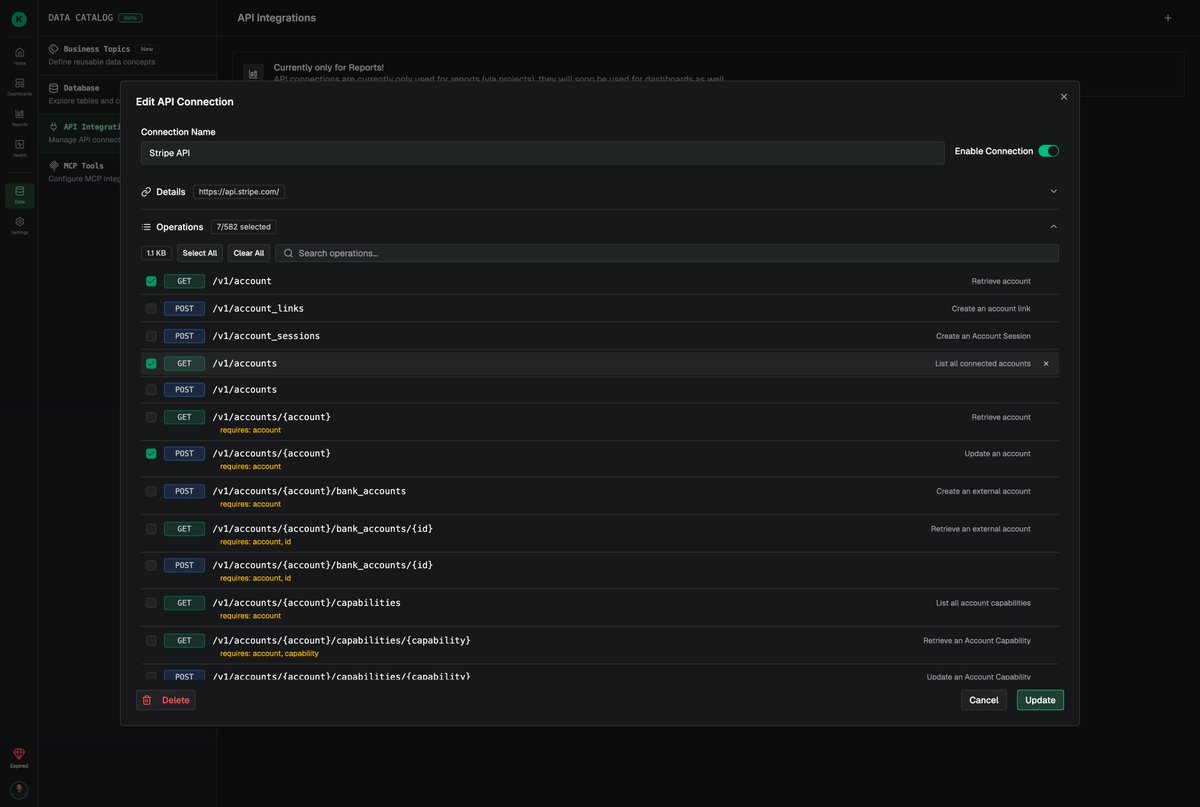The height and width of the screenshot is (807, 1200).
Task: Uncheck the GET /v1/accounts checkbox
Action: [x=151, y=364]
